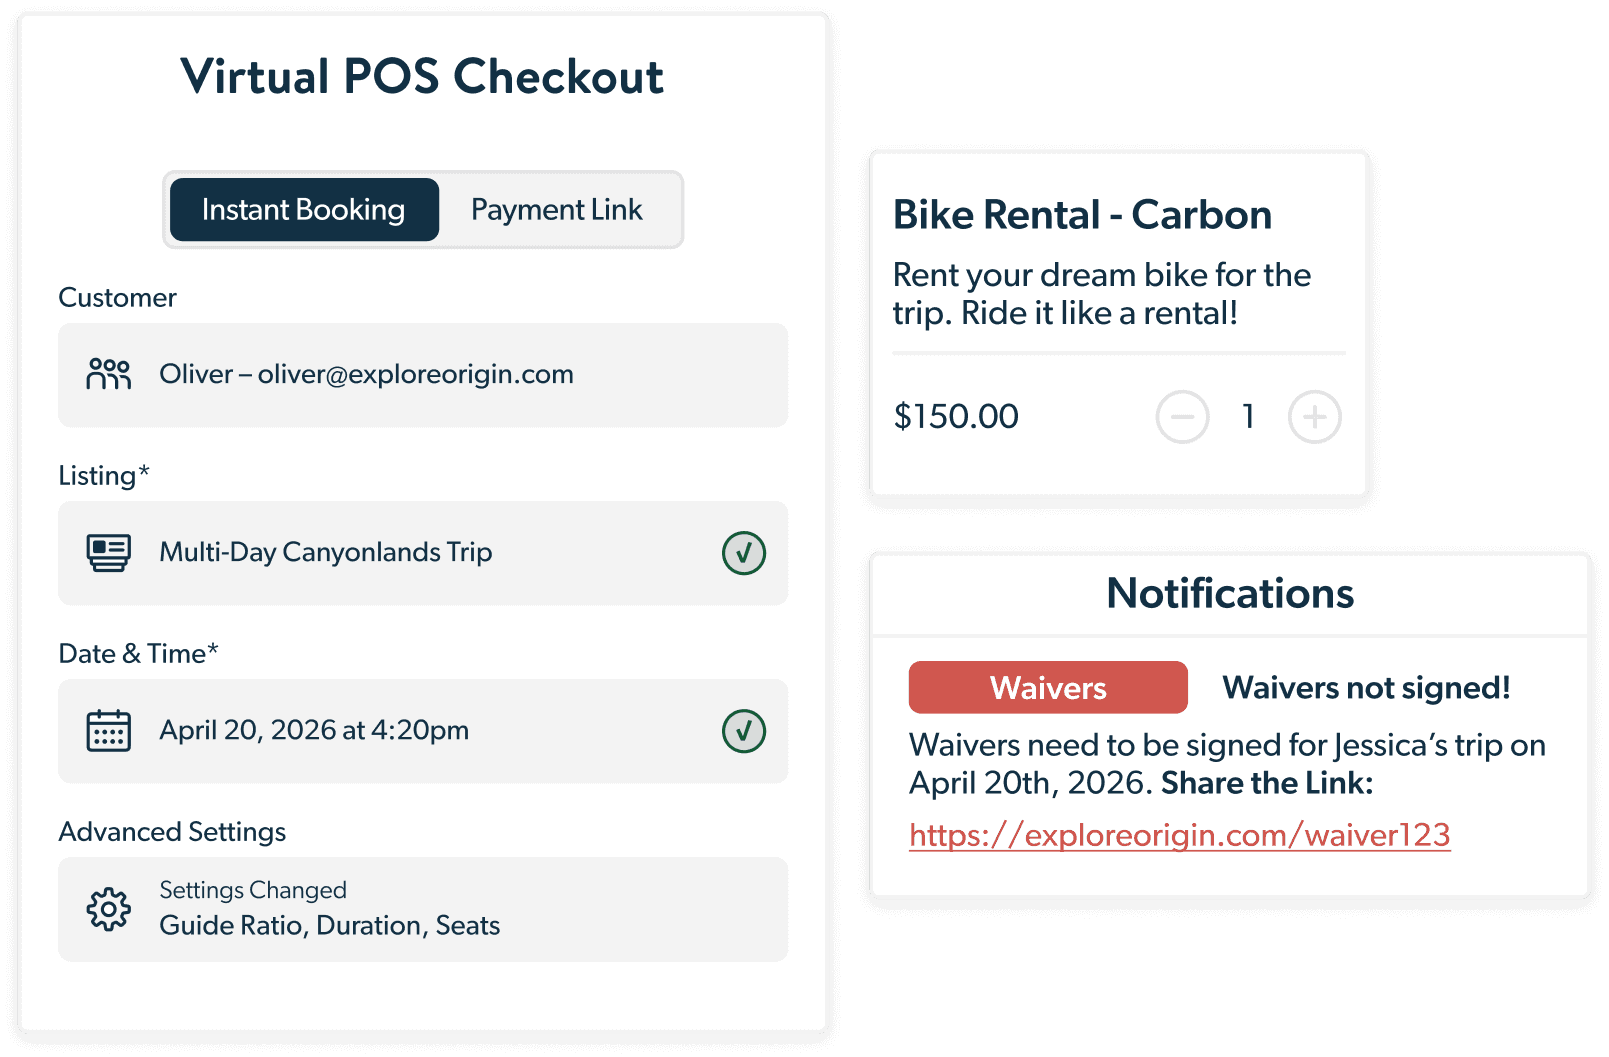Click the calendar icon by the date
1609x1057 pixels.
(108, 730)
